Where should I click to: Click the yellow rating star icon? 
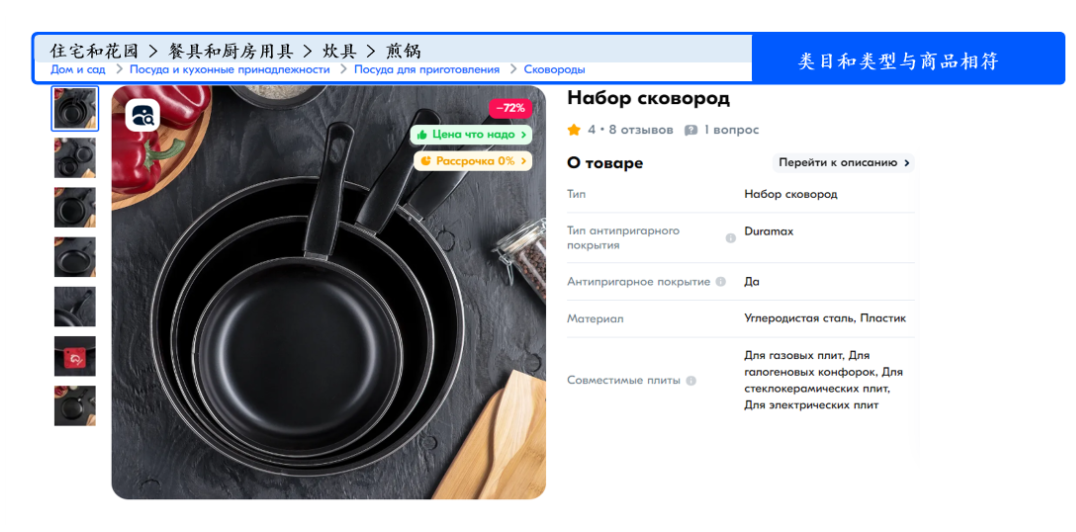(x=574, y=130)
